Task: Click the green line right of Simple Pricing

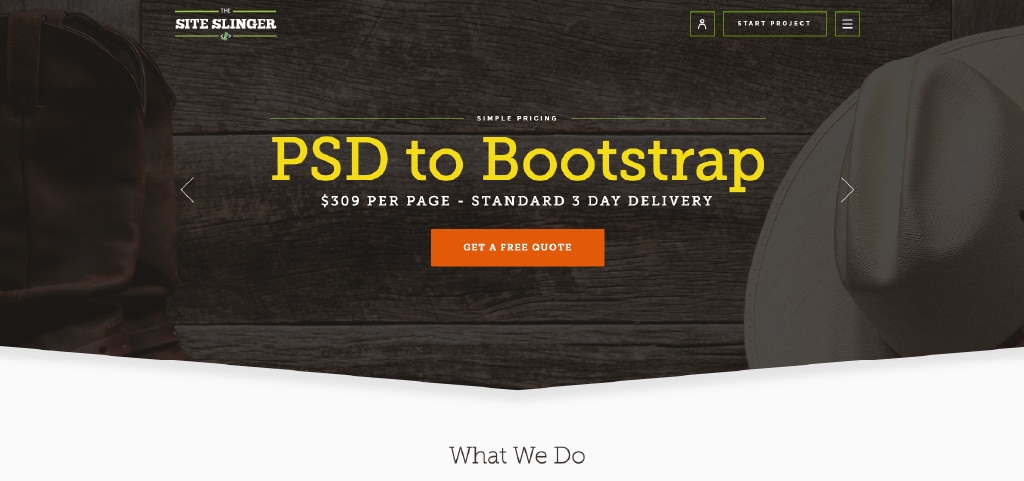Action: click(668, 119)
